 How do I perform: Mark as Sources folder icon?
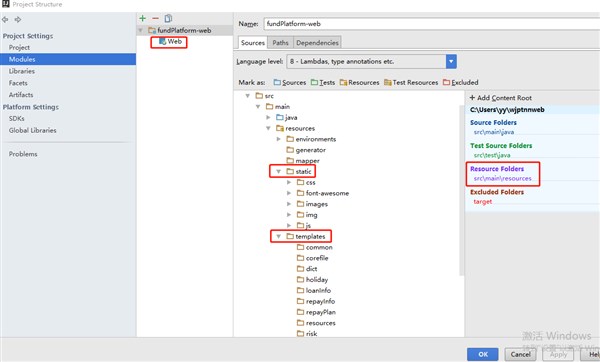point(277,82)
